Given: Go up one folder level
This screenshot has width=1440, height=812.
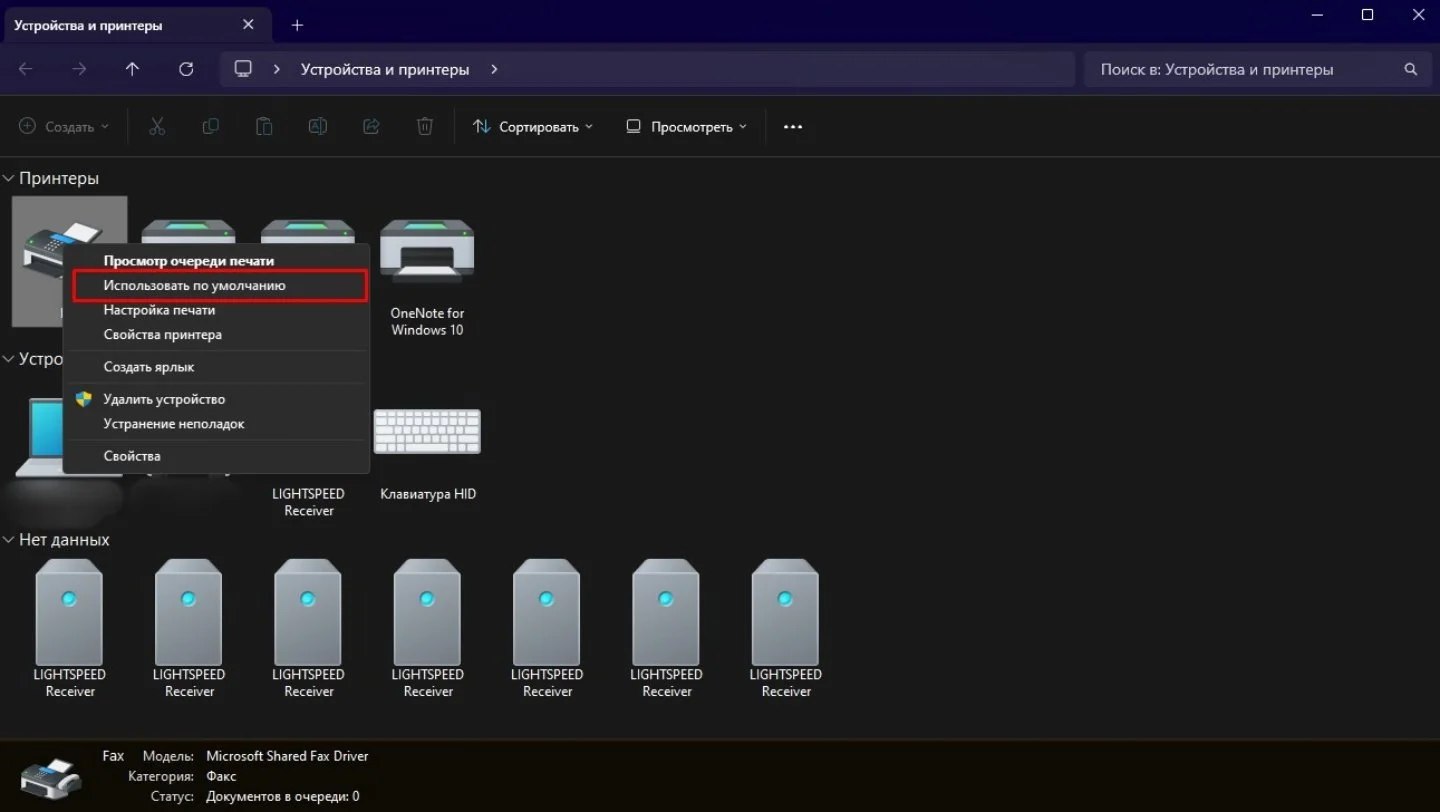Looking at the screenshot, I should click(x=132, y=69).
